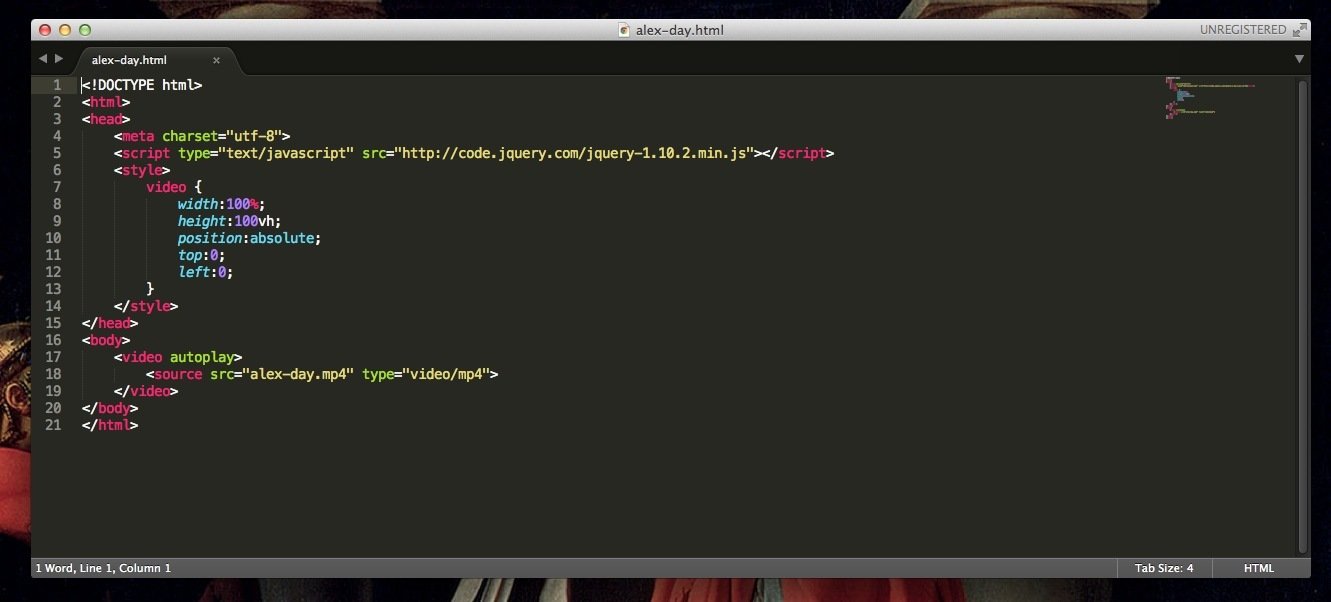Click the file icon in window title
The width and height of the screenshot is (1331, 602).
click(625, 30)
